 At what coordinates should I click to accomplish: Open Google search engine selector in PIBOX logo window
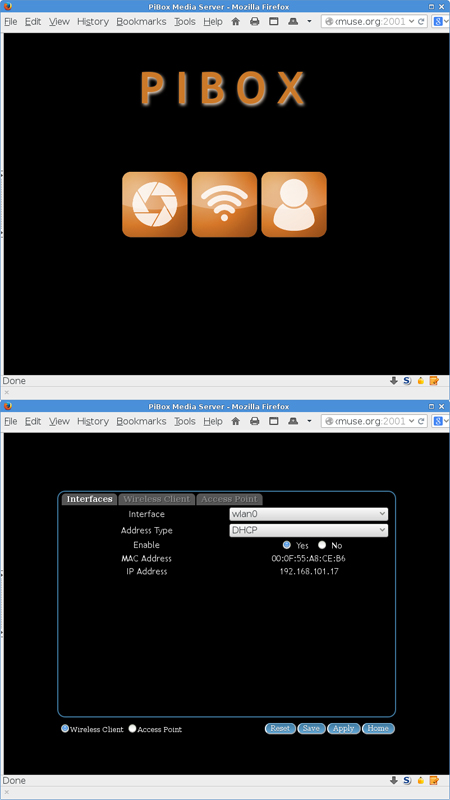coord(440,21)
